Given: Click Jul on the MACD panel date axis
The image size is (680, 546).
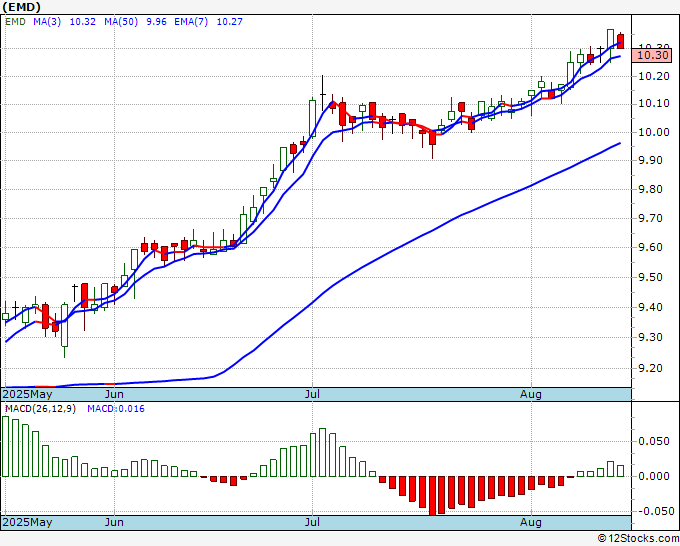Looking at the screenshot, I should point(312,522).
